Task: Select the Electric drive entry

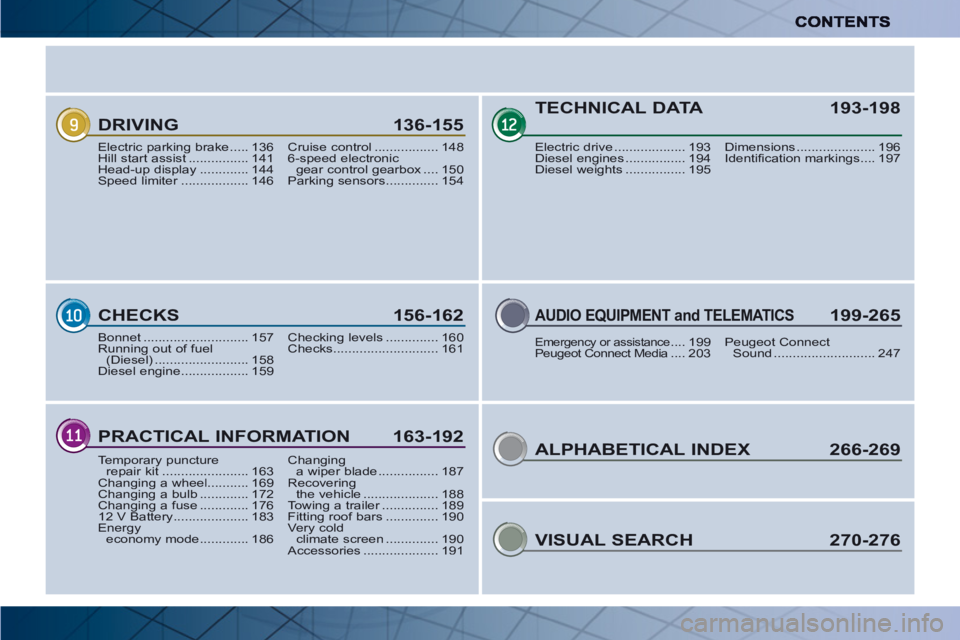Action: point(623,147)
